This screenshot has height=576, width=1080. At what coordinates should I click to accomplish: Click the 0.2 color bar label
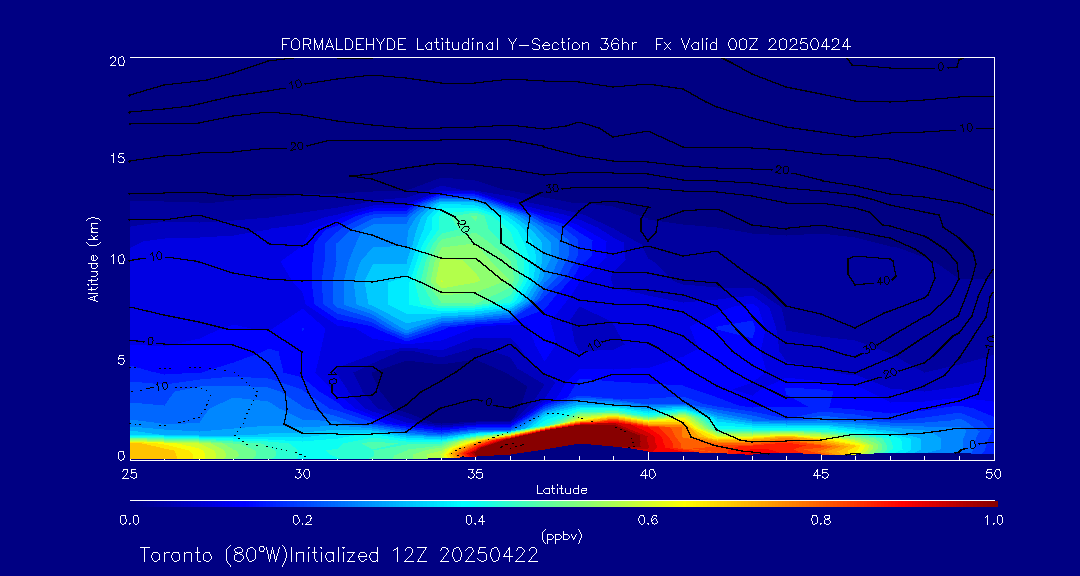tap(303, 520)
